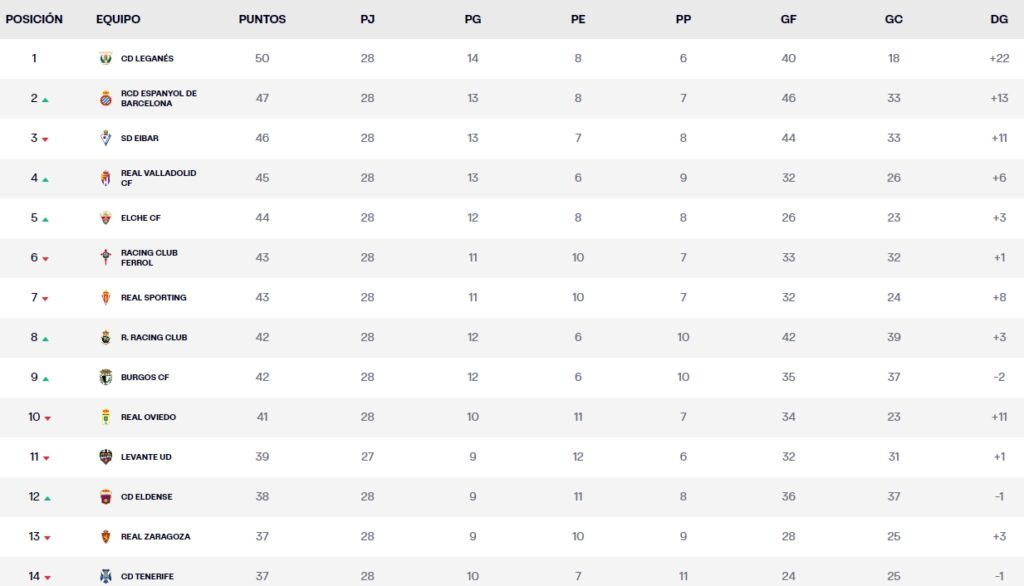The image size is (1024, 586).
Task: Click the Levante UD club crest
Action: click(105, 457)
